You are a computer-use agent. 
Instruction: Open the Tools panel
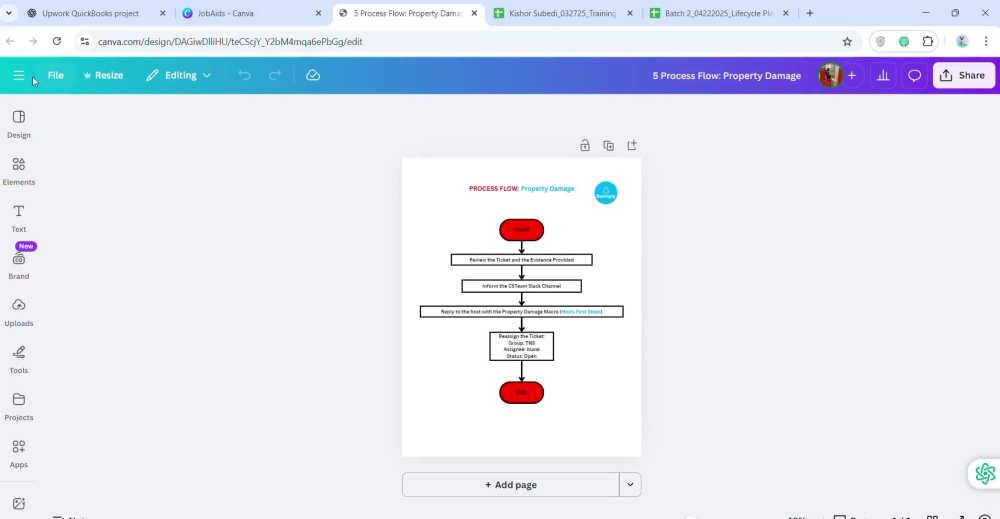[18, 360]
